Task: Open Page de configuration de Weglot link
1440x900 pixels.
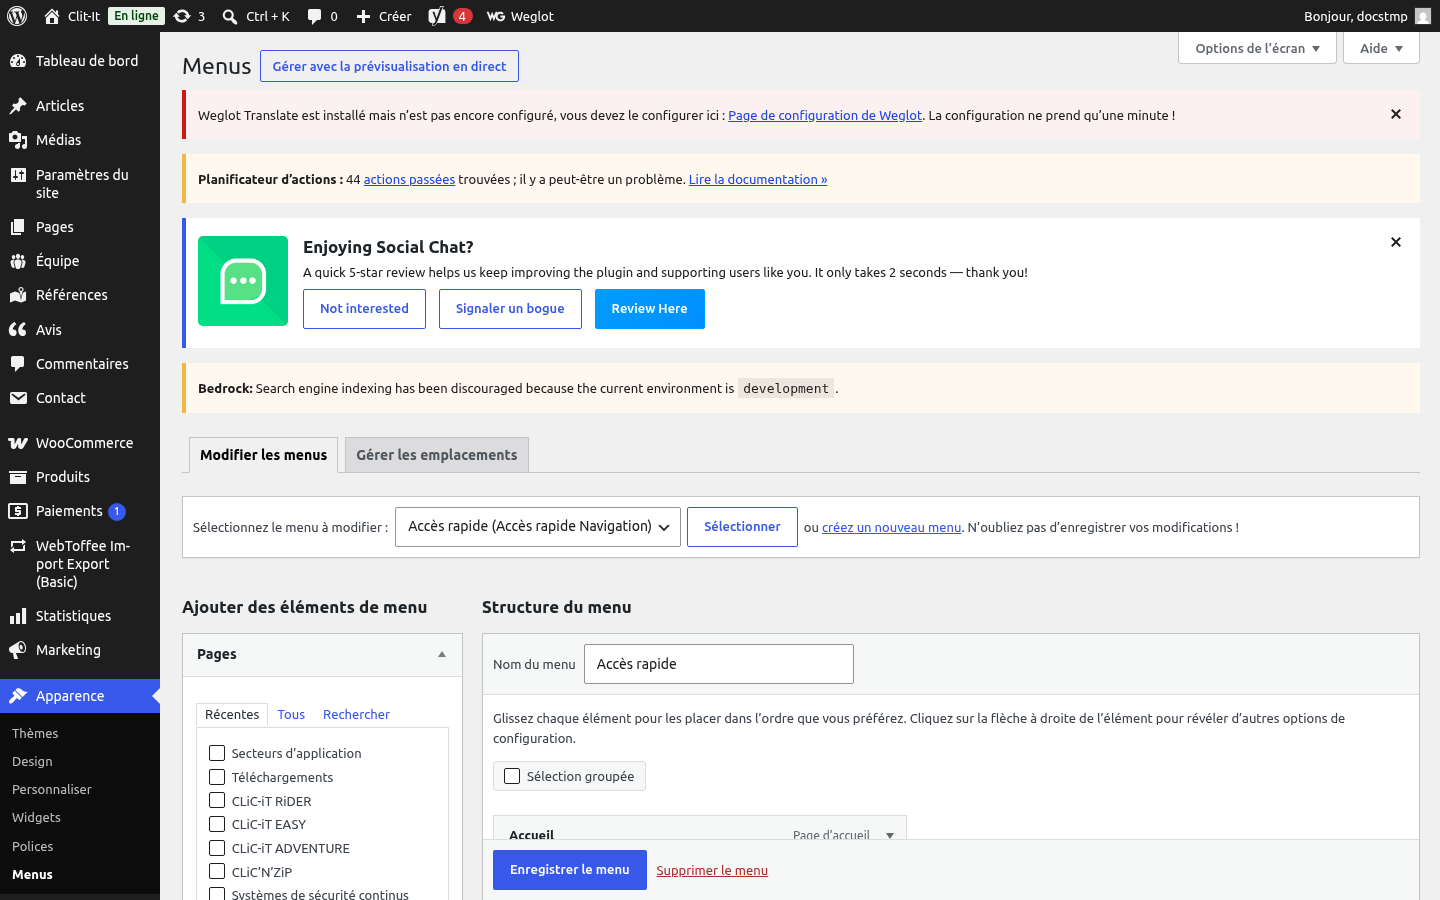Action: 825,115
